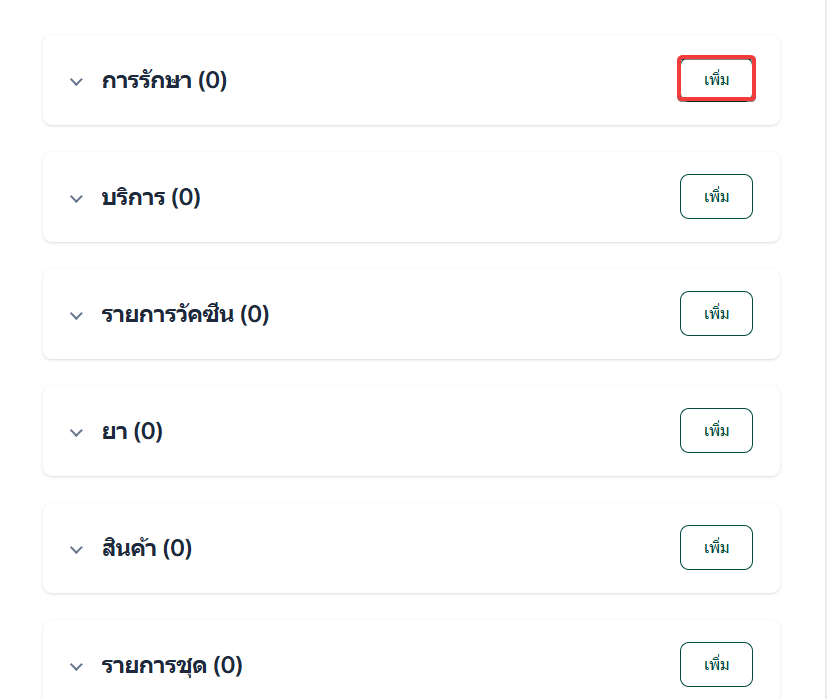Click the (0) count beside รายการวัคซีน
This screenshot has height=699, width=827.
[x=255, y=315]
